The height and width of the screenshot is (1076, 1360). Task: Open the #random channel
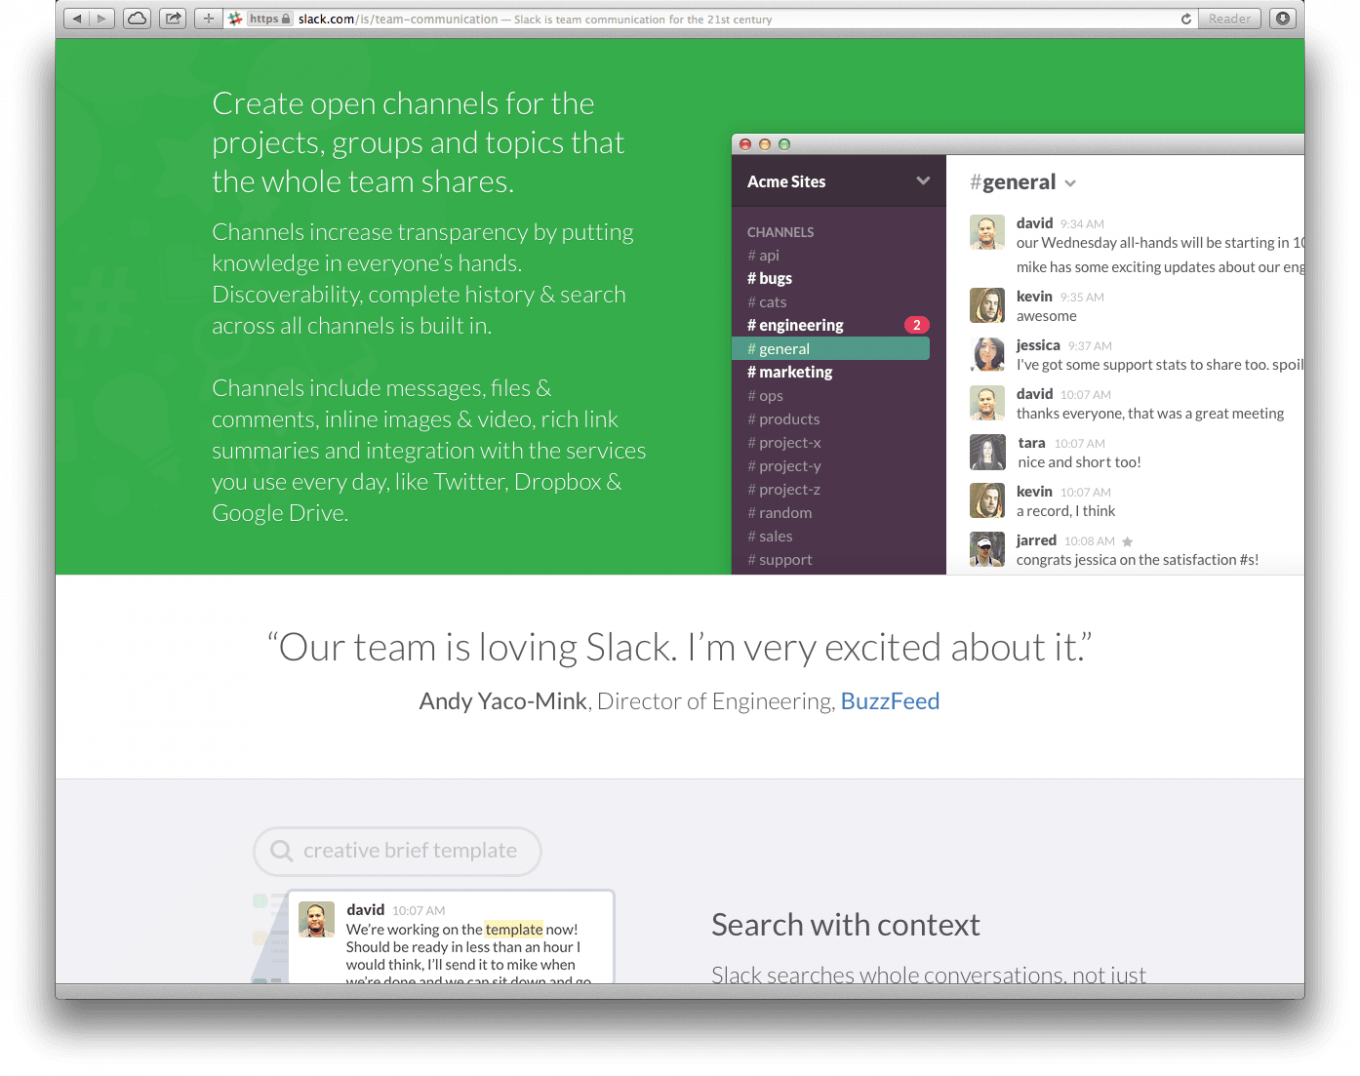tap(785, 513)
